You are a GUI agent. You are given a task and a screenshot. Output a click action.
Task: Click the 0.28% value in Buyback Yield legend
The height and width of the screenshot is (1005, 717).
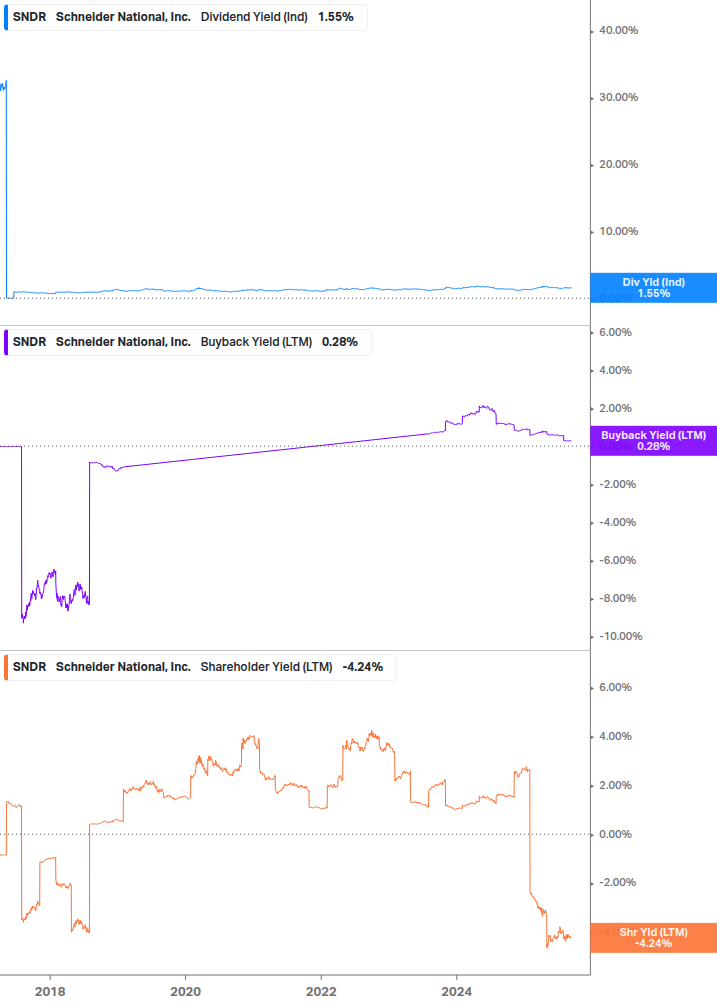(340, 342)
